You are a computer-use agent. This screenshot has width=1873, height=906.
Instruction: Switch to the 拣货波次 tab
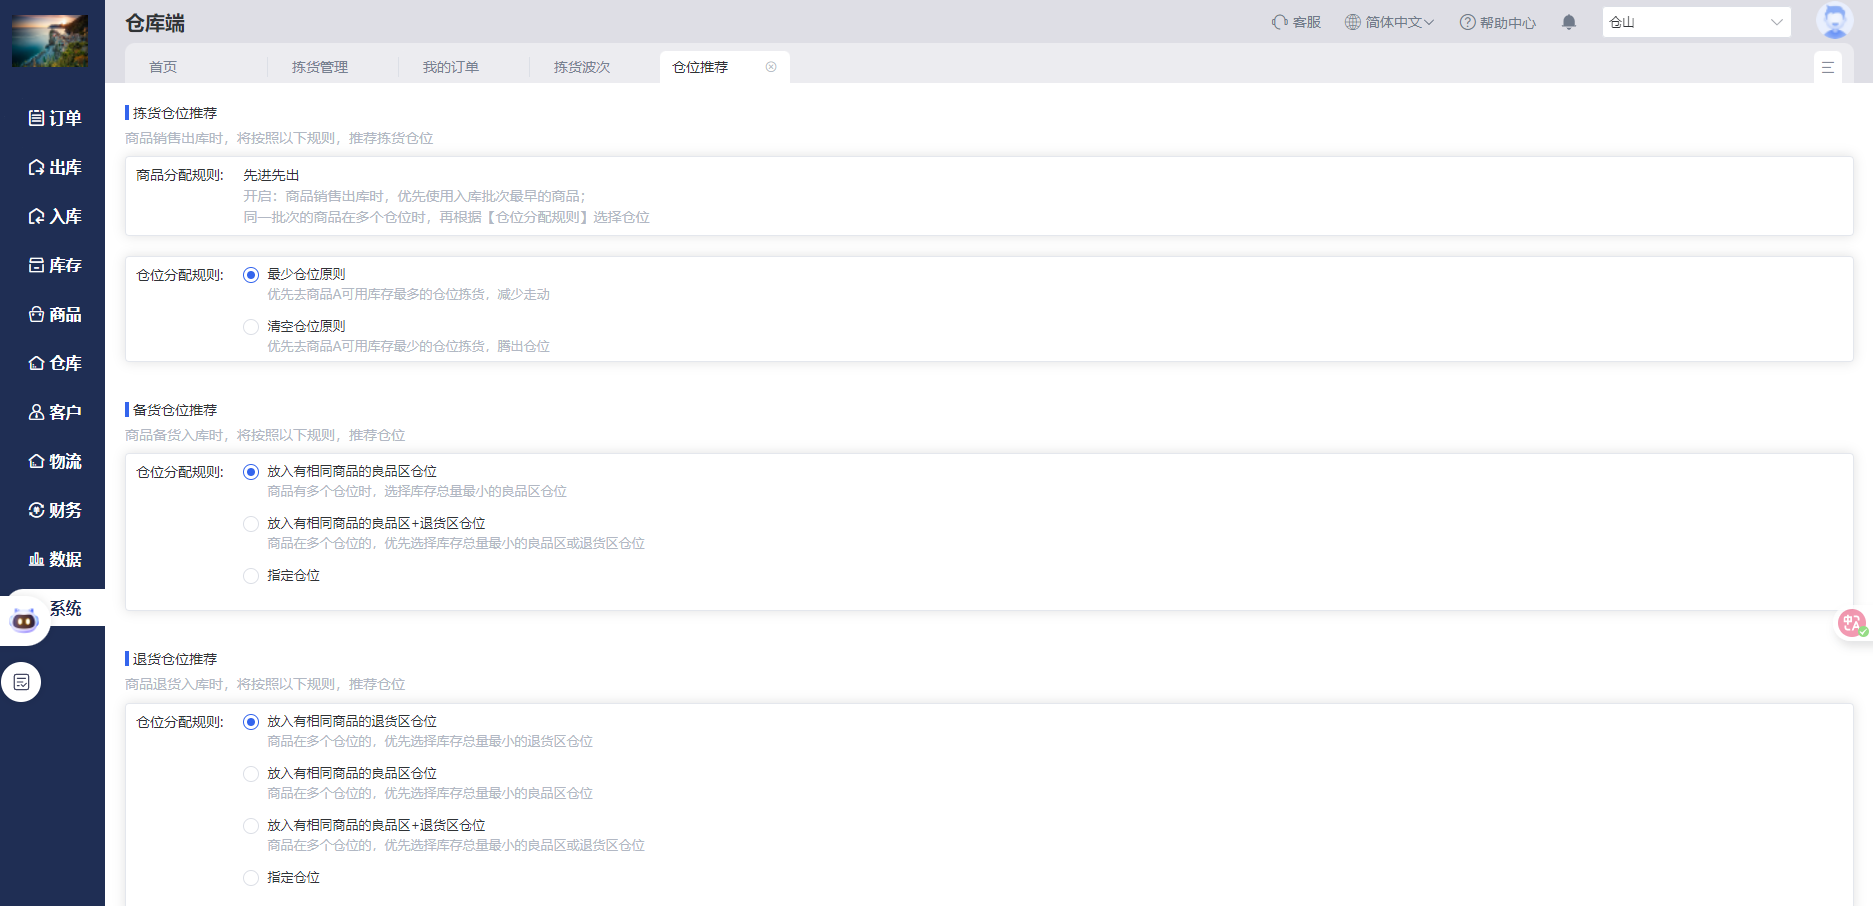coord(582,67)
